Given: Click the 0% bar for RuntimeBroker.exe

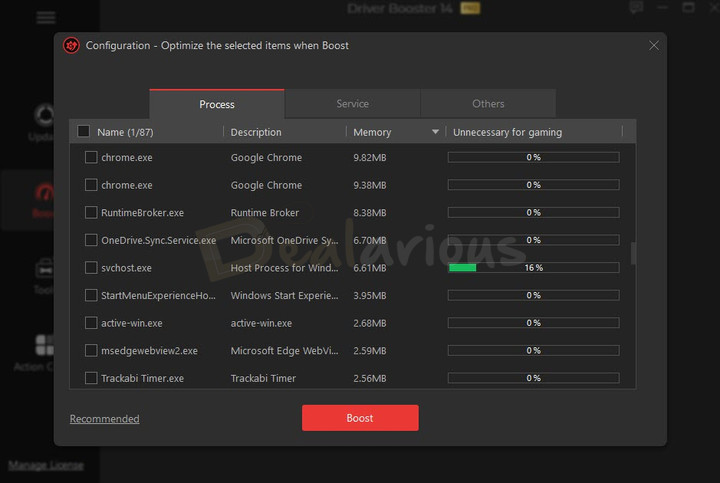Looking at the screenshot, I should click(534, 212).
